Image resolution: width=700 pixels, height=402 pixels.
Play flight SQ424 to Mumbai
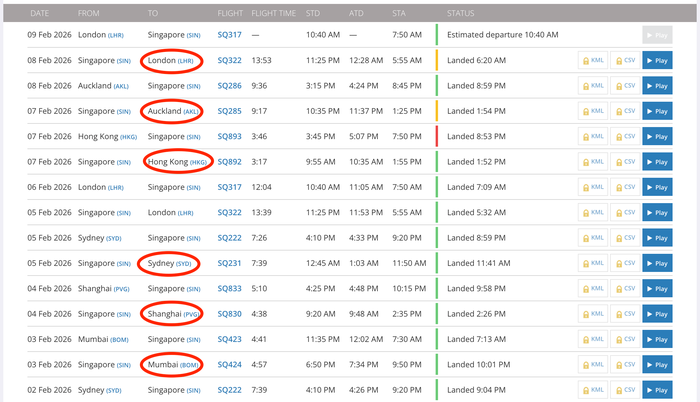657,364
